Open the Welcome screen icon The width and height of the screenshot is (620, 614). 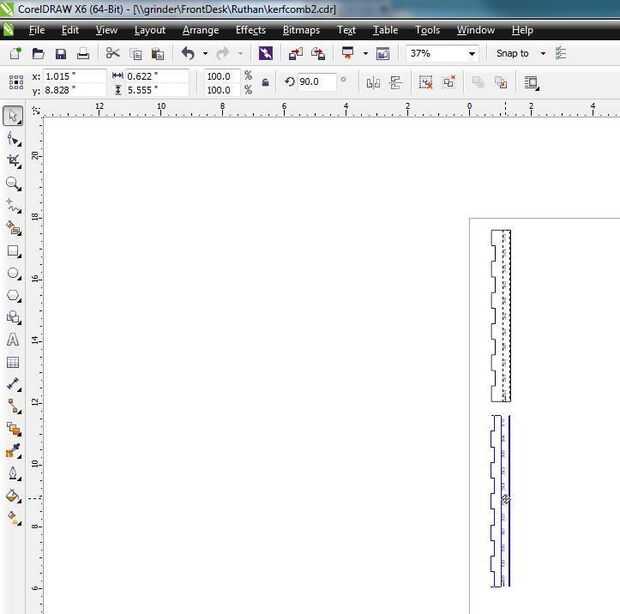point(383,53)
